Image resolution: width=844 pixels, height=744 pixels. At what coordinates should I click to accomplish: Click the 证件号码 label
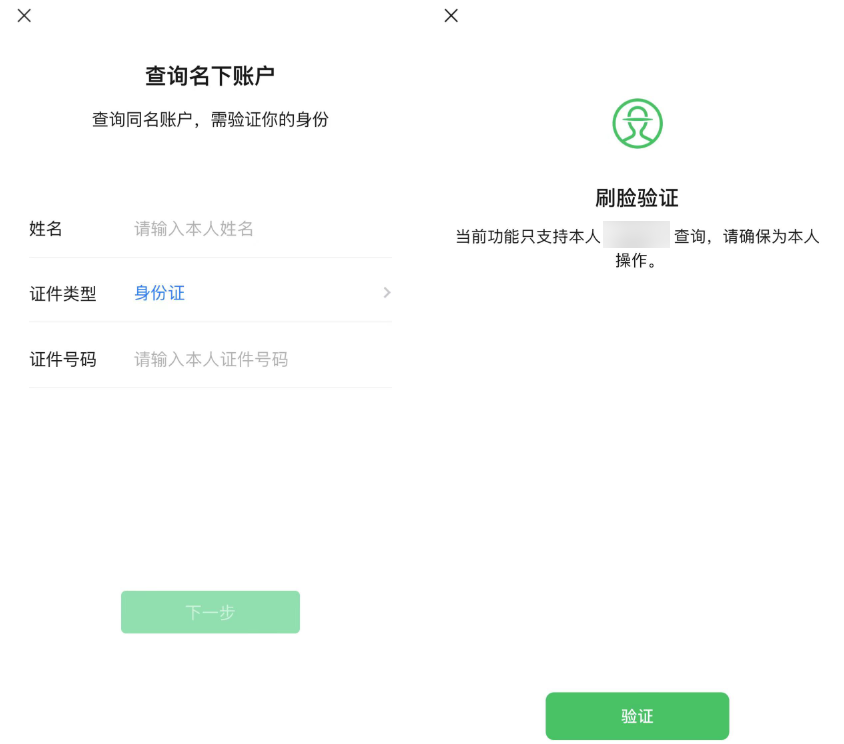pos(63,359)
